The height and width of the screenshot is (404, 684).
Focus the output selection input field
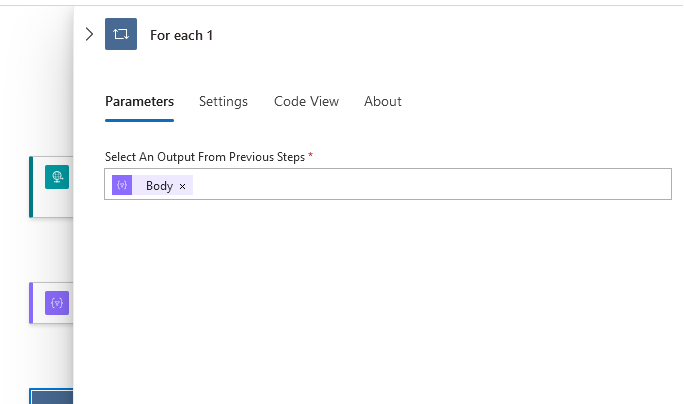click(x=430, y=185)
